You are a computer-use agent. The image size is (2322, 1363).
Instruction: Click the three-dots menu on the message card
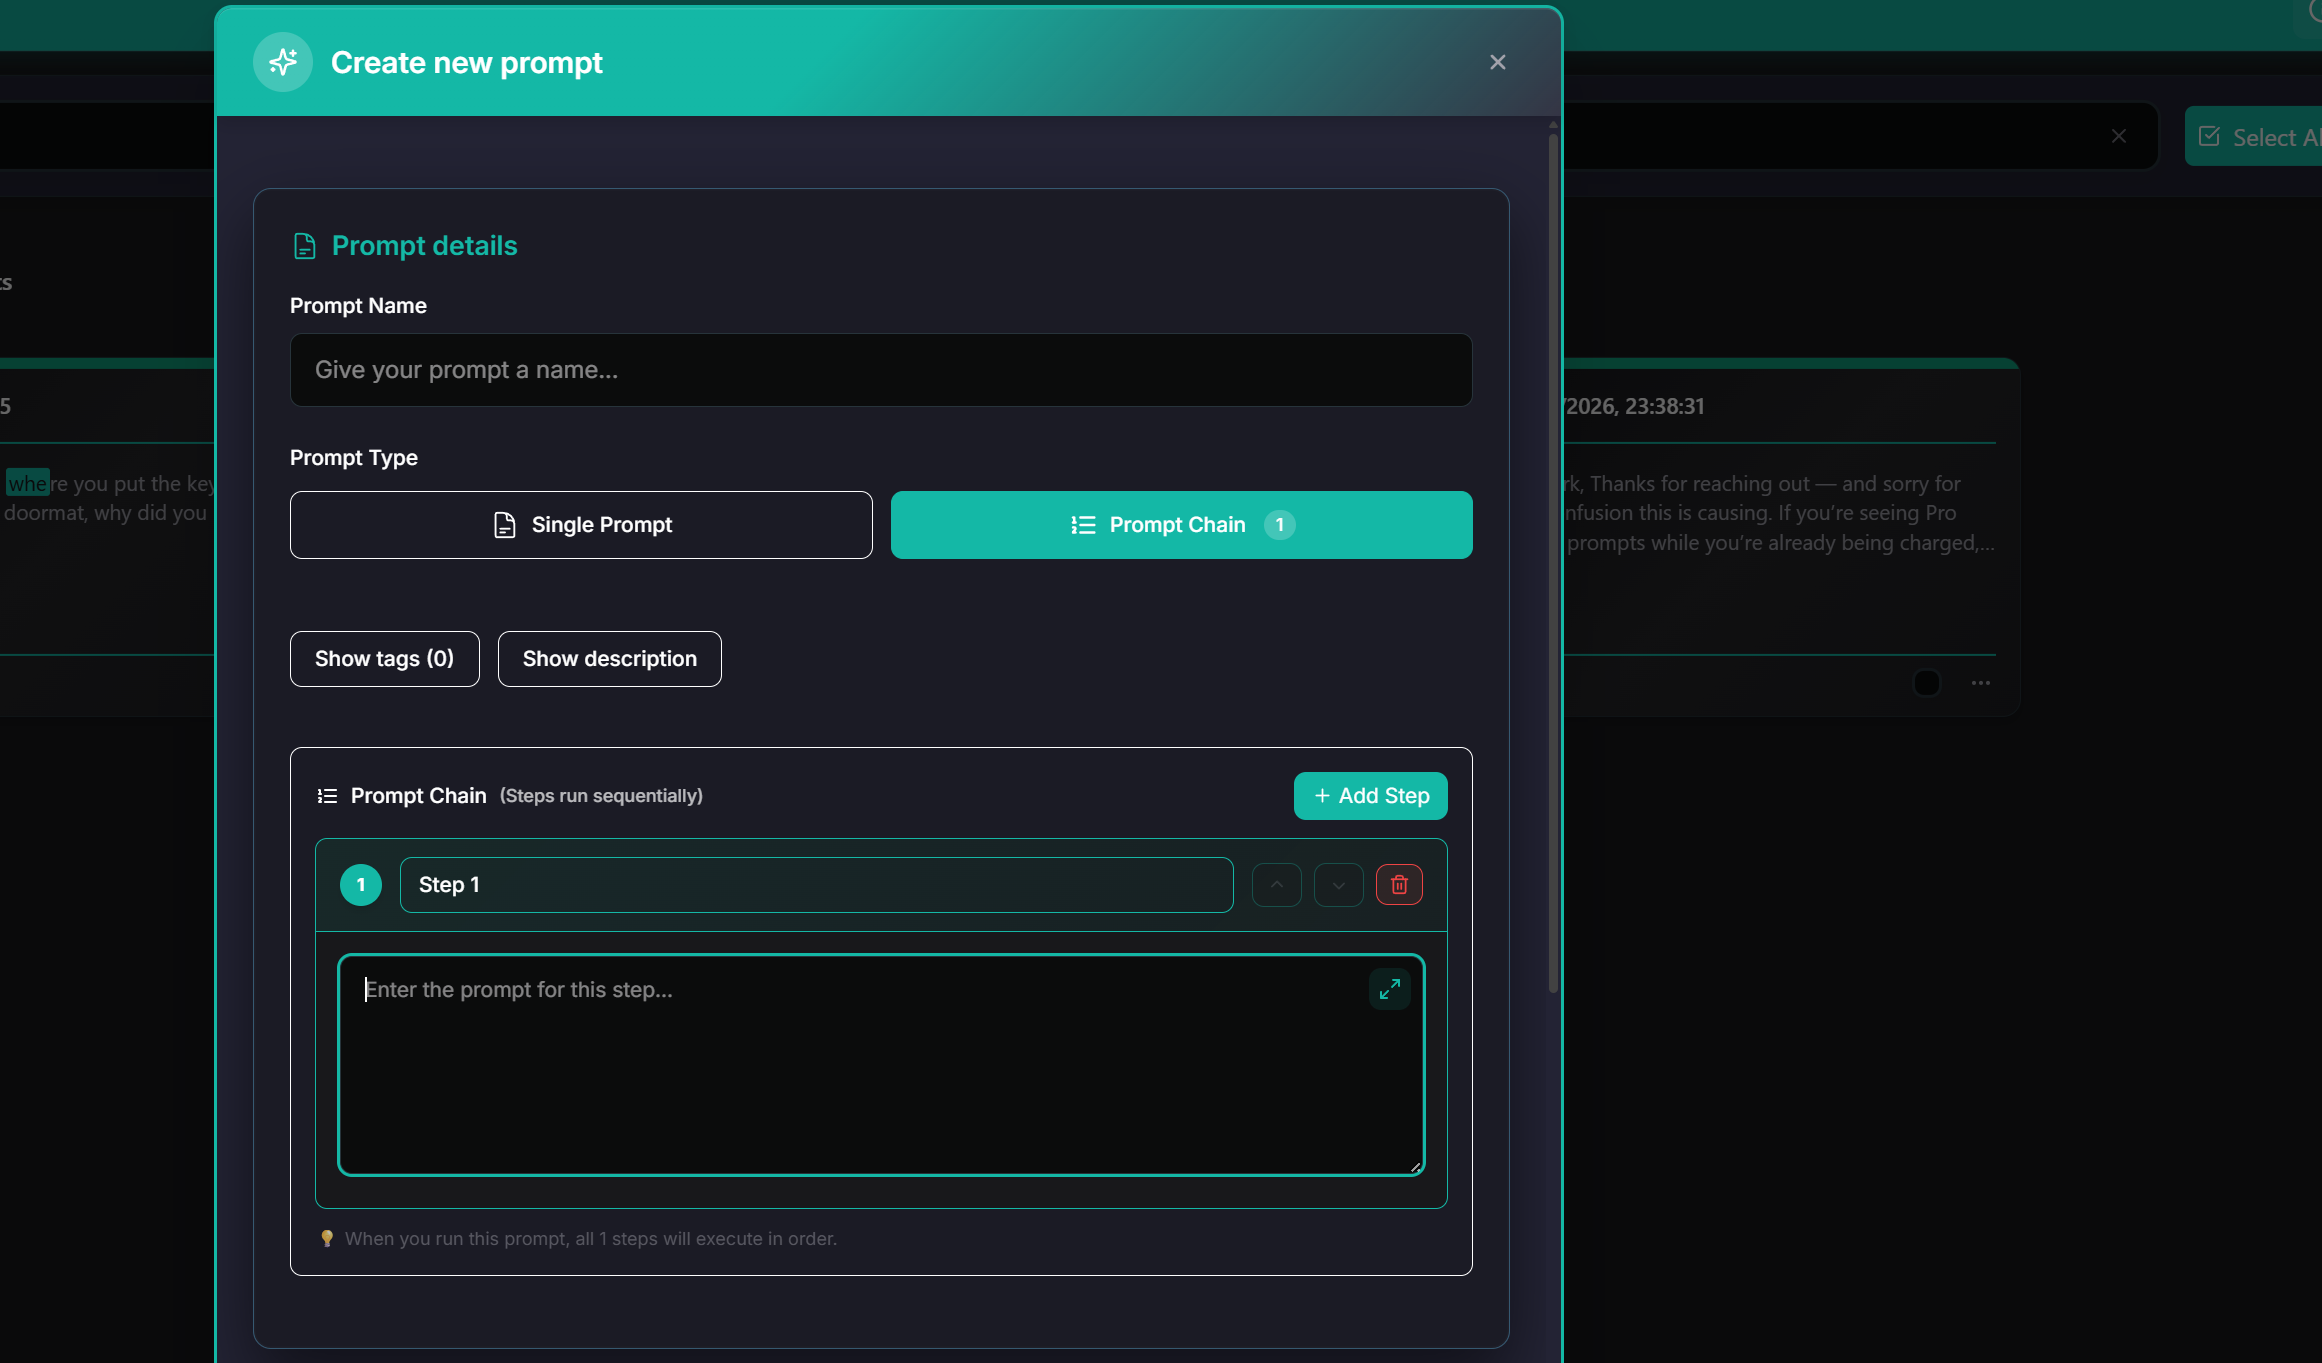point(1982,683)
